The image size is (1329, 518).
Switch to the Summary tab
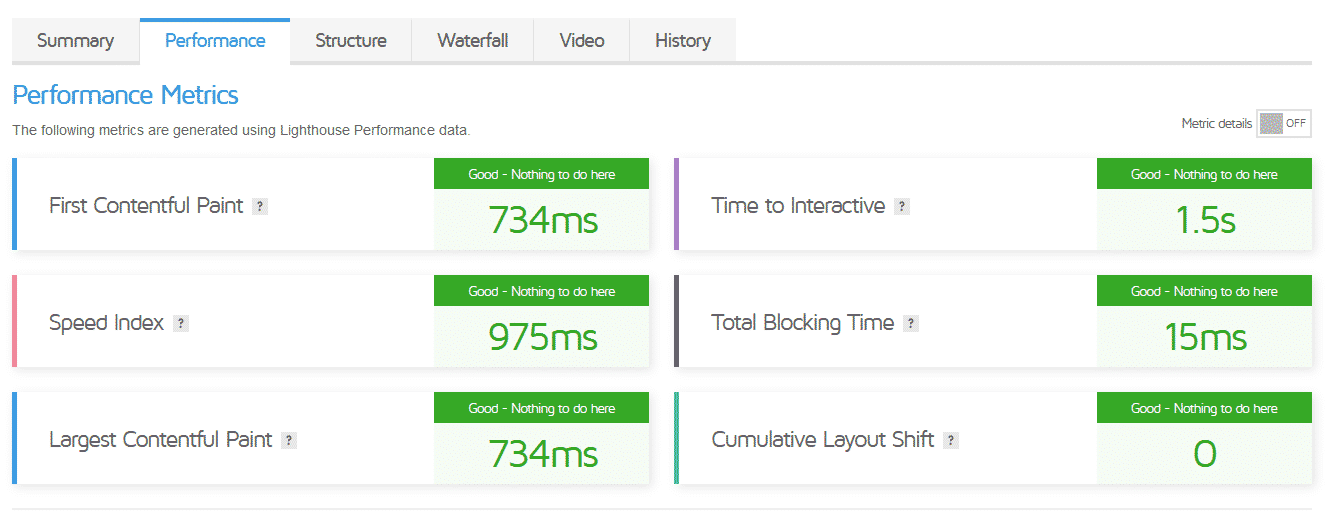(x=75, y=41)
